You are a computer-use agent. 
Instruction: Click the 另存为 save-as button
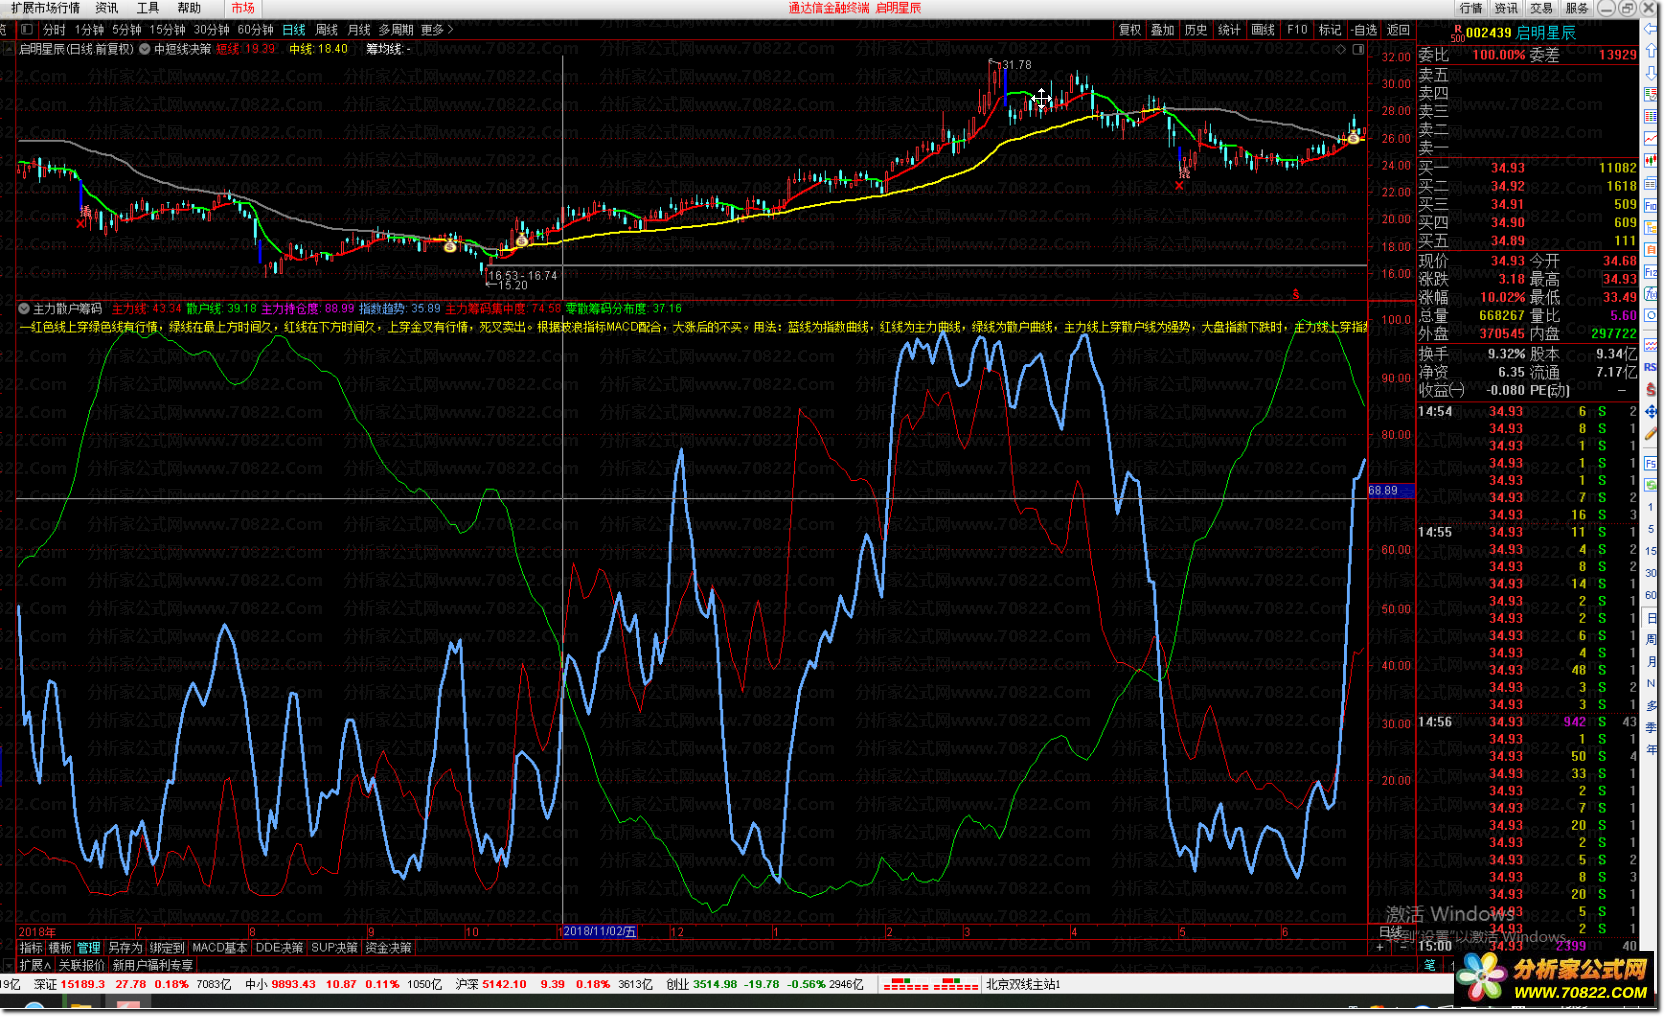125,948
